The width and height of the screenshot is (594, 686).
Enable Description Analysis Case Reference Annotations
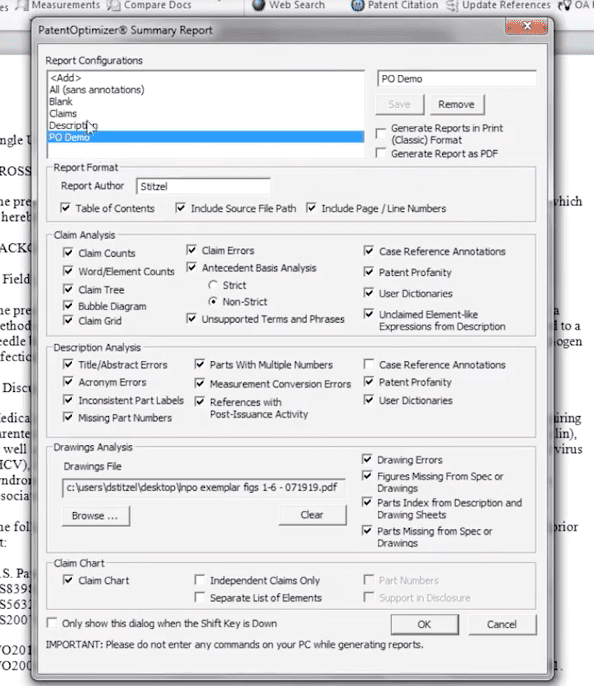pos(369,364)
